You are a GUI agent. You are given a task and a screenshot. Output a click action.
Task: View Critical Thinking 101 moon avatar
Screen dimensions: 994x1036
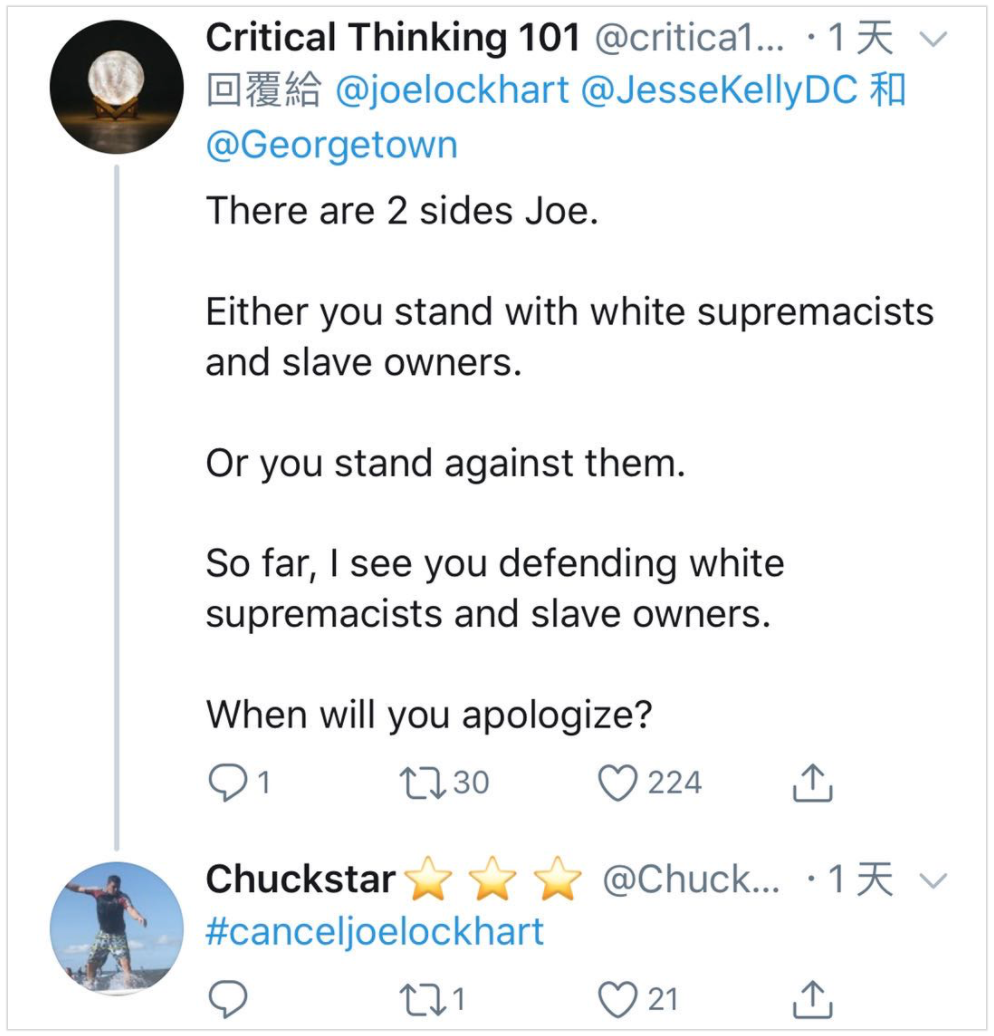117,87
